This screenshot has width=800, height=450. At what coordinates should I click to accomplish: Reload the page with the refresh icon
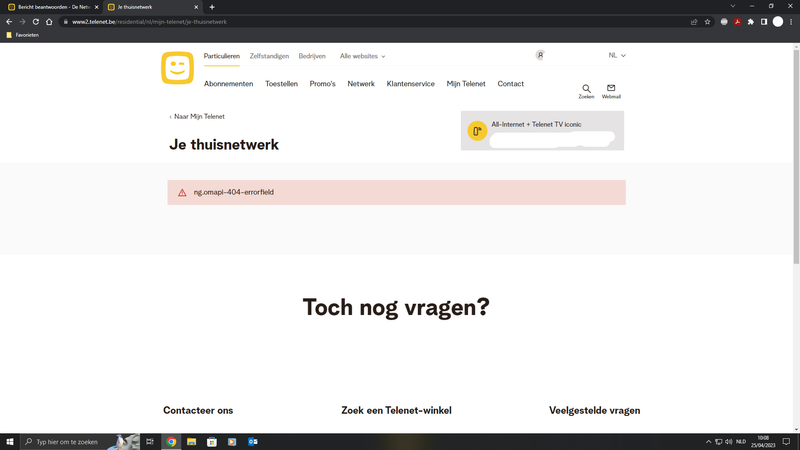[x=36, y=21]
